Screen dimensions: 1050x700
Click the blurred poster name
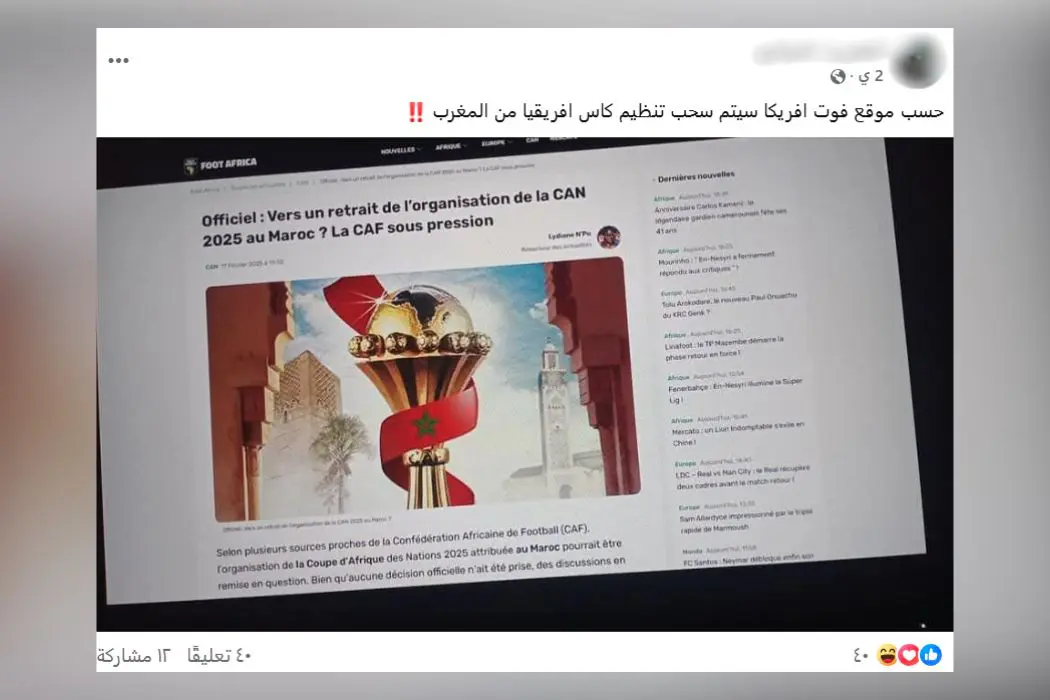coord(820,53)
